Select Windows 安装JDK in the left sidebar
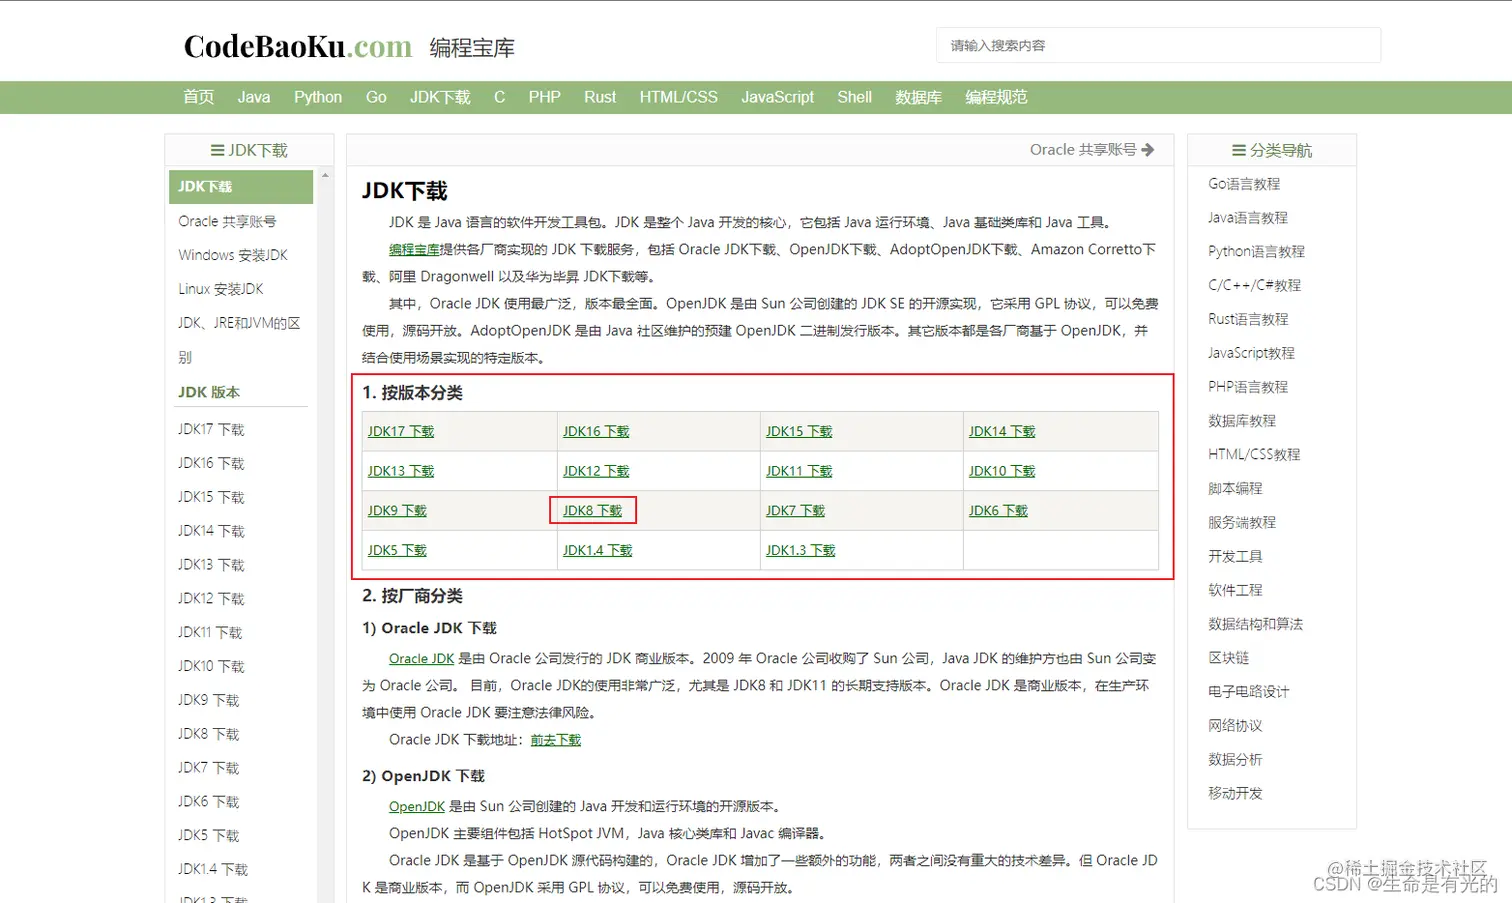Viewport: 1512px width, 903px height. click(x=233, y=255)
